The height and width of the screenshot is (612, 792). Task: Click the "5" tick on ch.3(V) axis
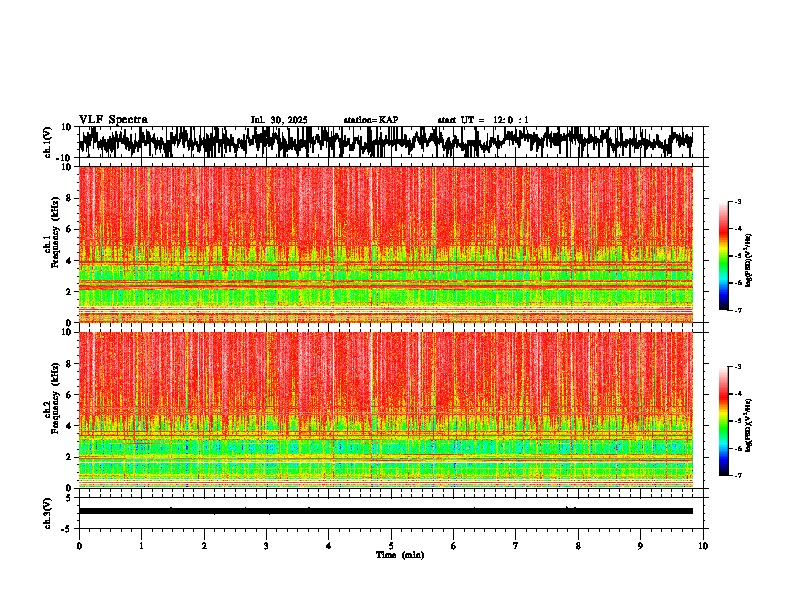(x=69, y=498)
